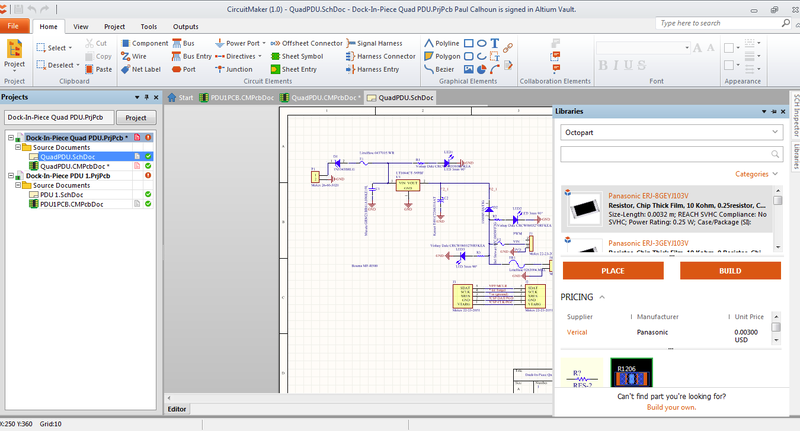Click the 'Build your own.' link
This screenshot has height=431, width=800.
tap(672, 408)
